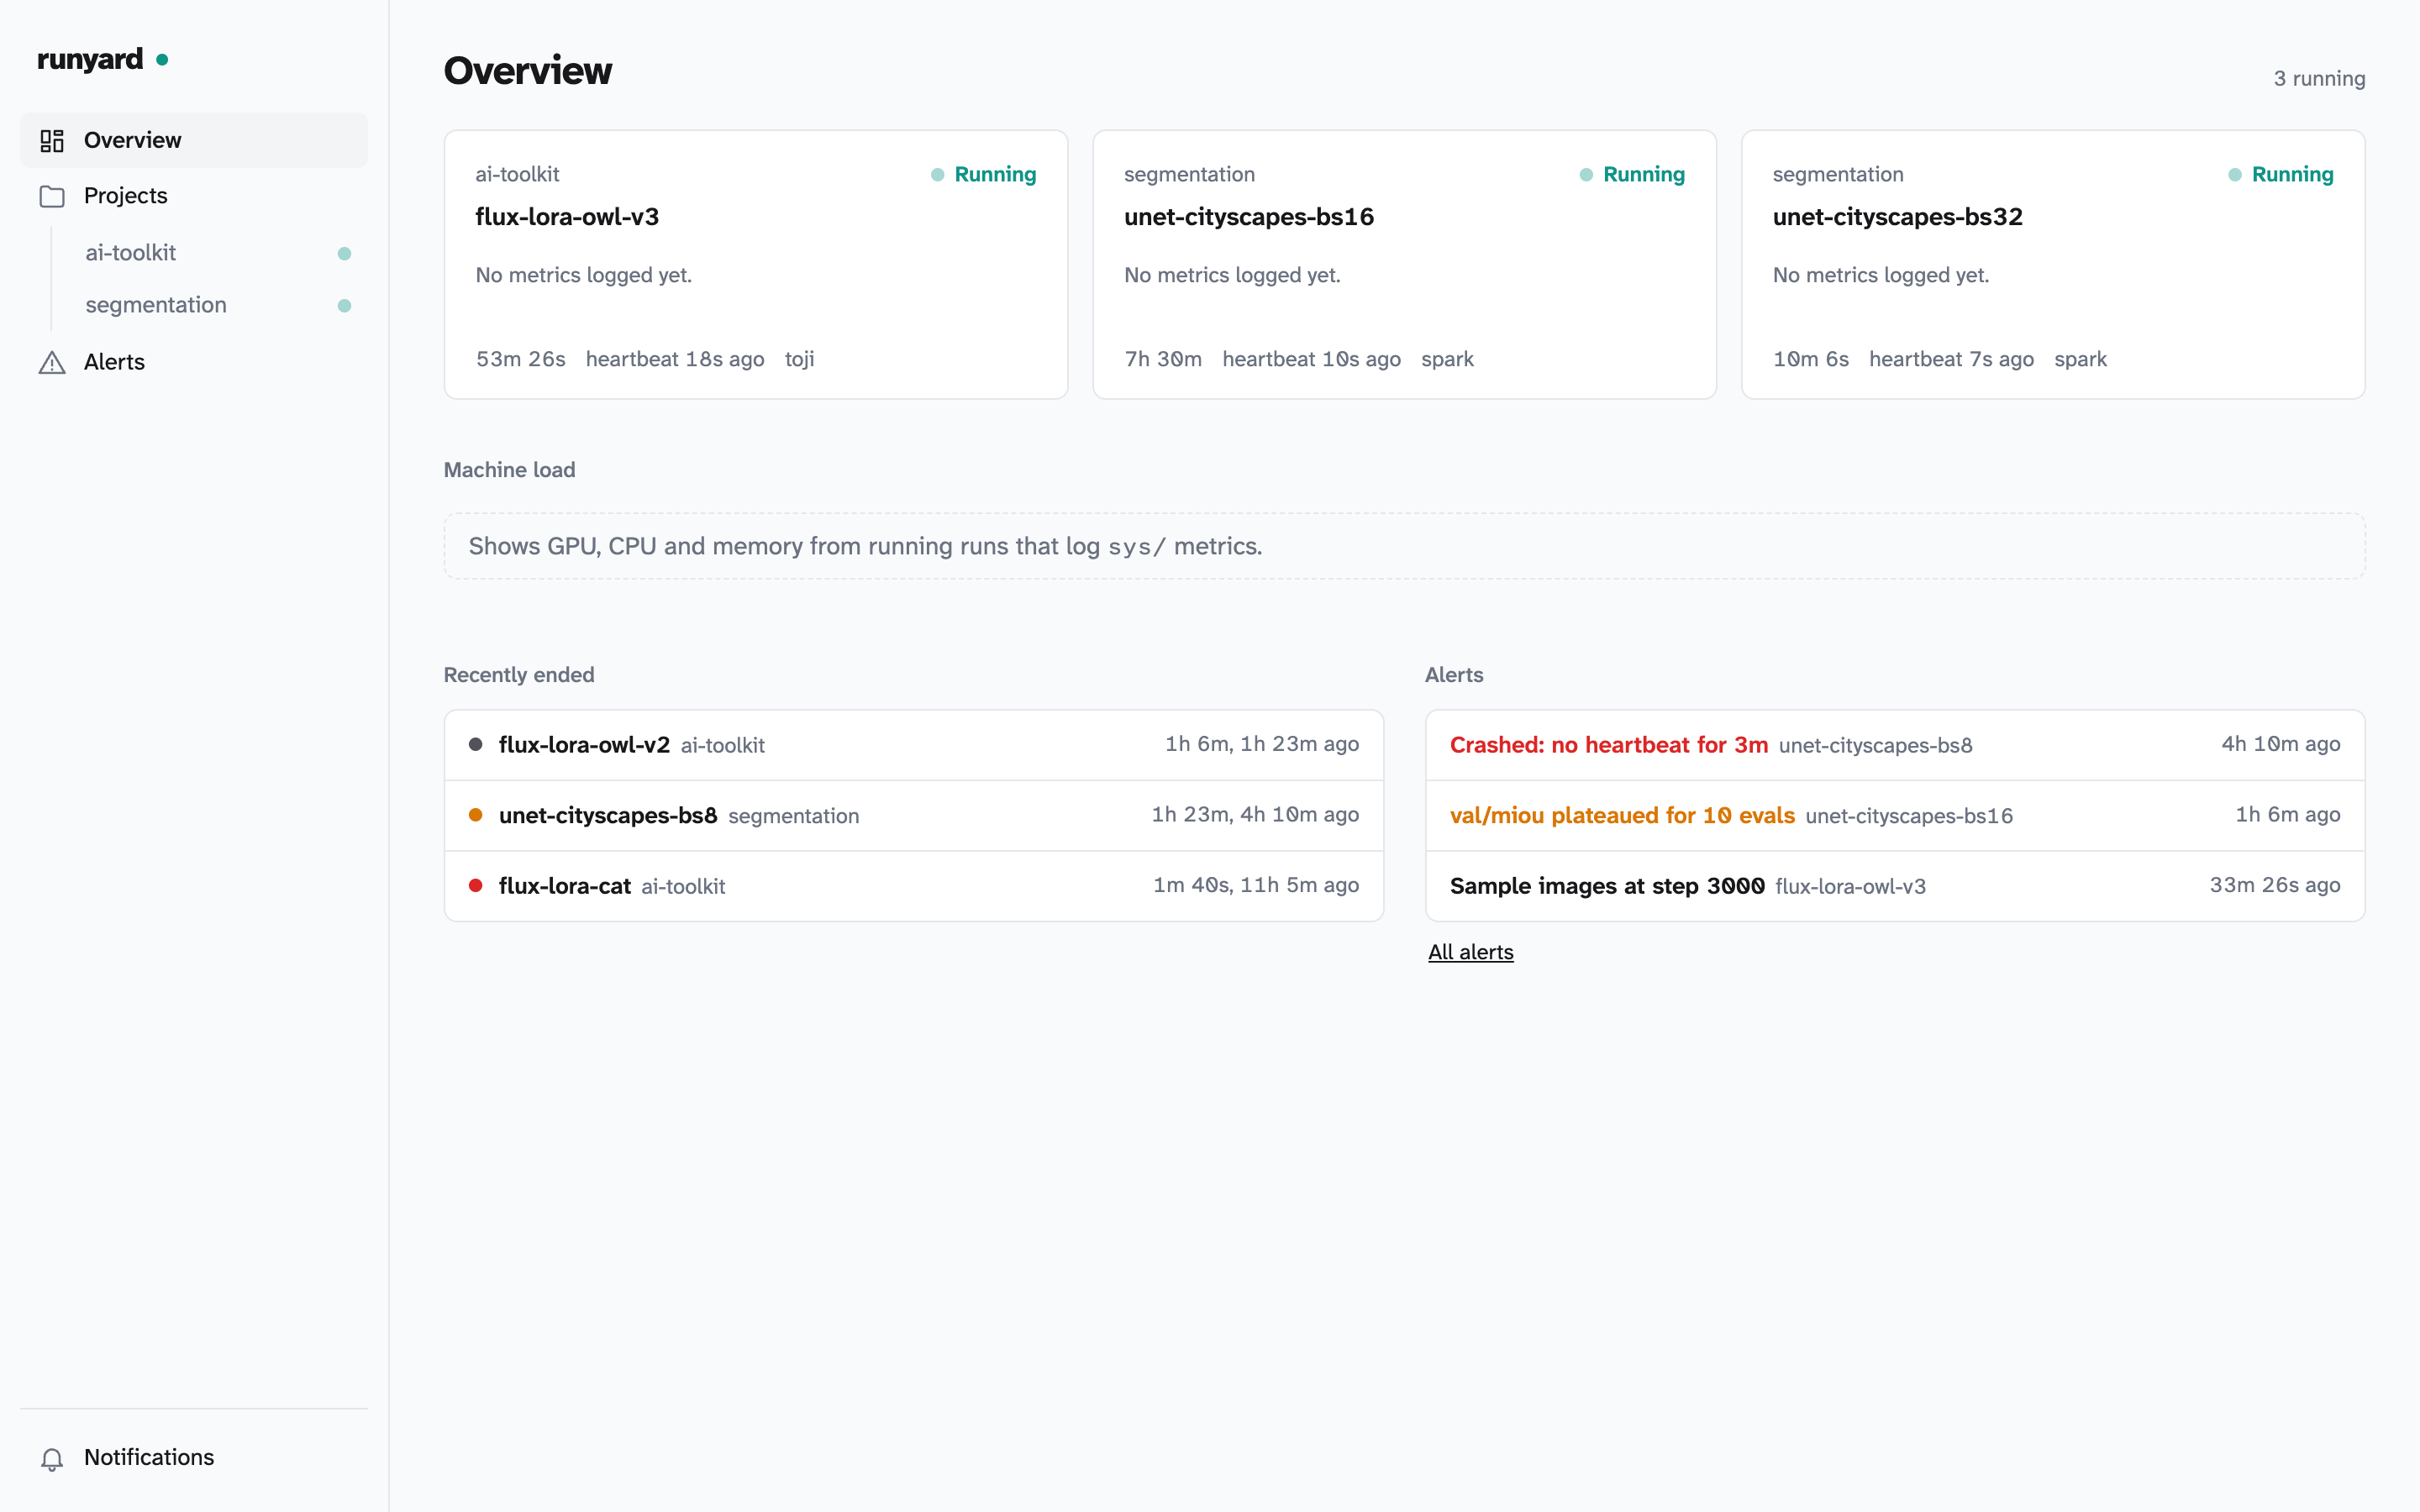The image size is (2420, 1512).
Task: Open the flux-lora-owl-v3 running card
Action: pyautogui.click(x=756, y=265)
